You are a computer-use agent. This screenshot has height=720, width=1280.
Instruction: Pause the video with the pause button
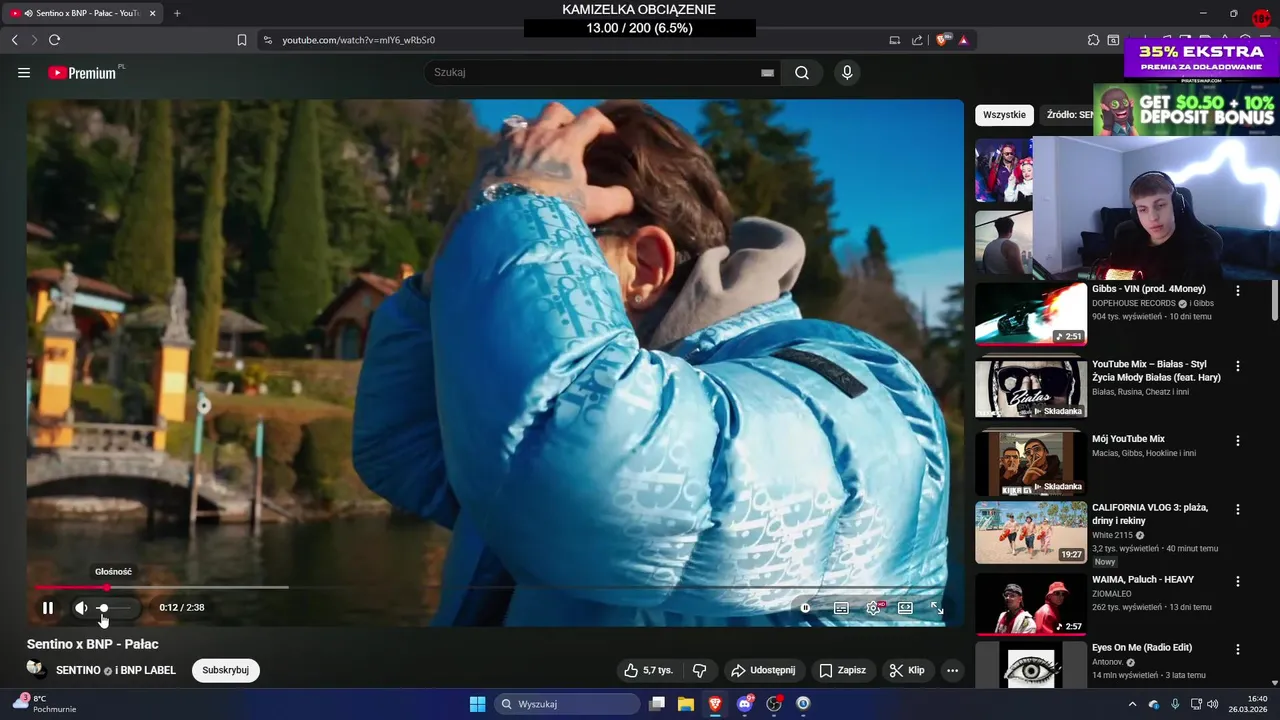48,607
